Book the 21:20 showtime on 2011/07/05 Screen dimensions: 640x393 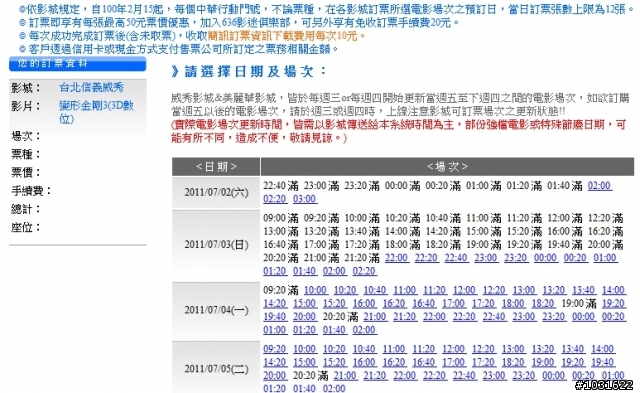pos(375,375)
